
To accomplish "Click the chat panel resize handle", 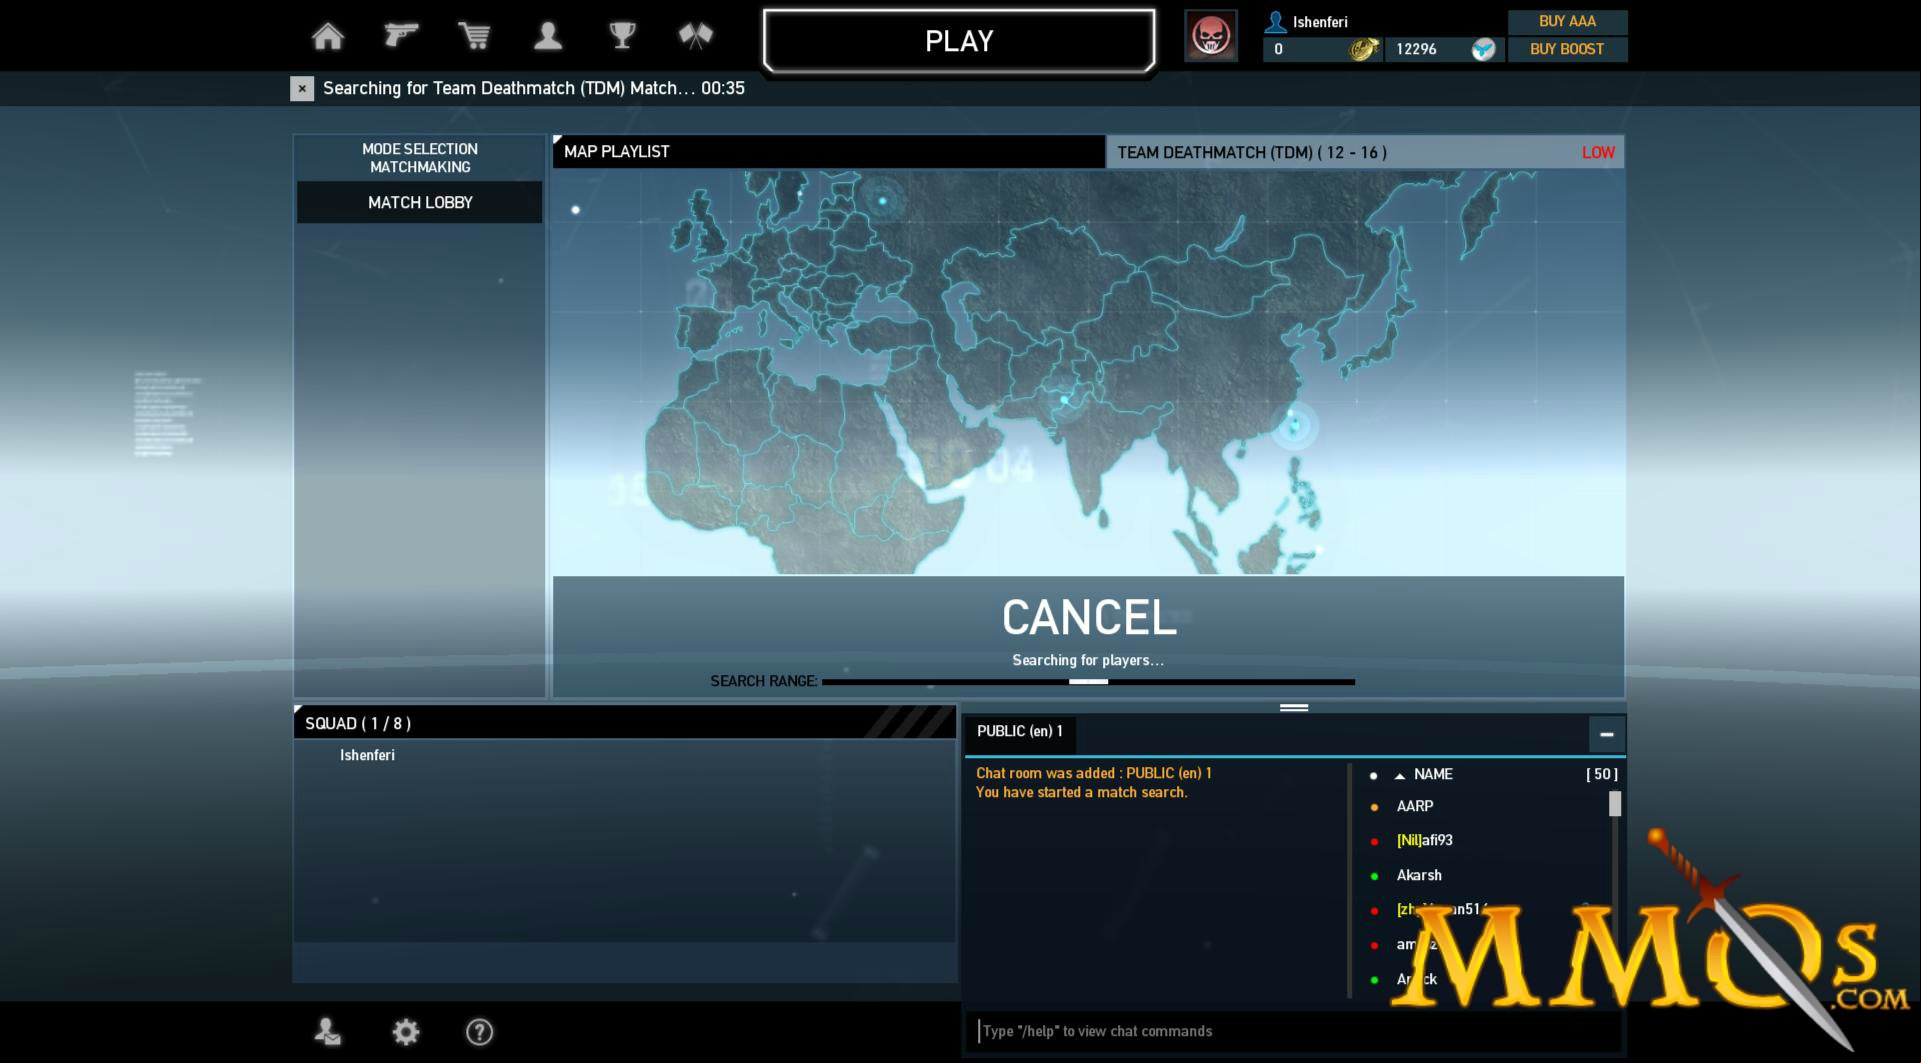I will tap(1294, 707).
